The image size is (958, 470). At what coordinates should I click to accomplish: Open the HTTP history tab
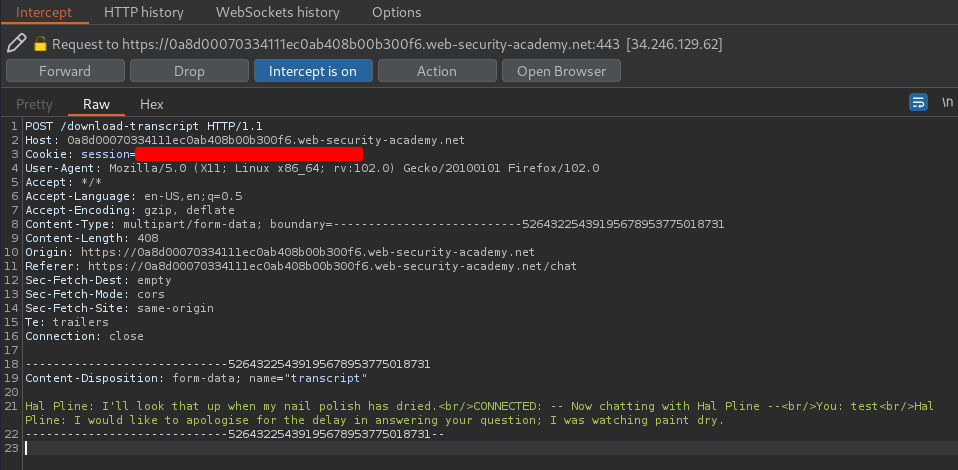point(144,12)
